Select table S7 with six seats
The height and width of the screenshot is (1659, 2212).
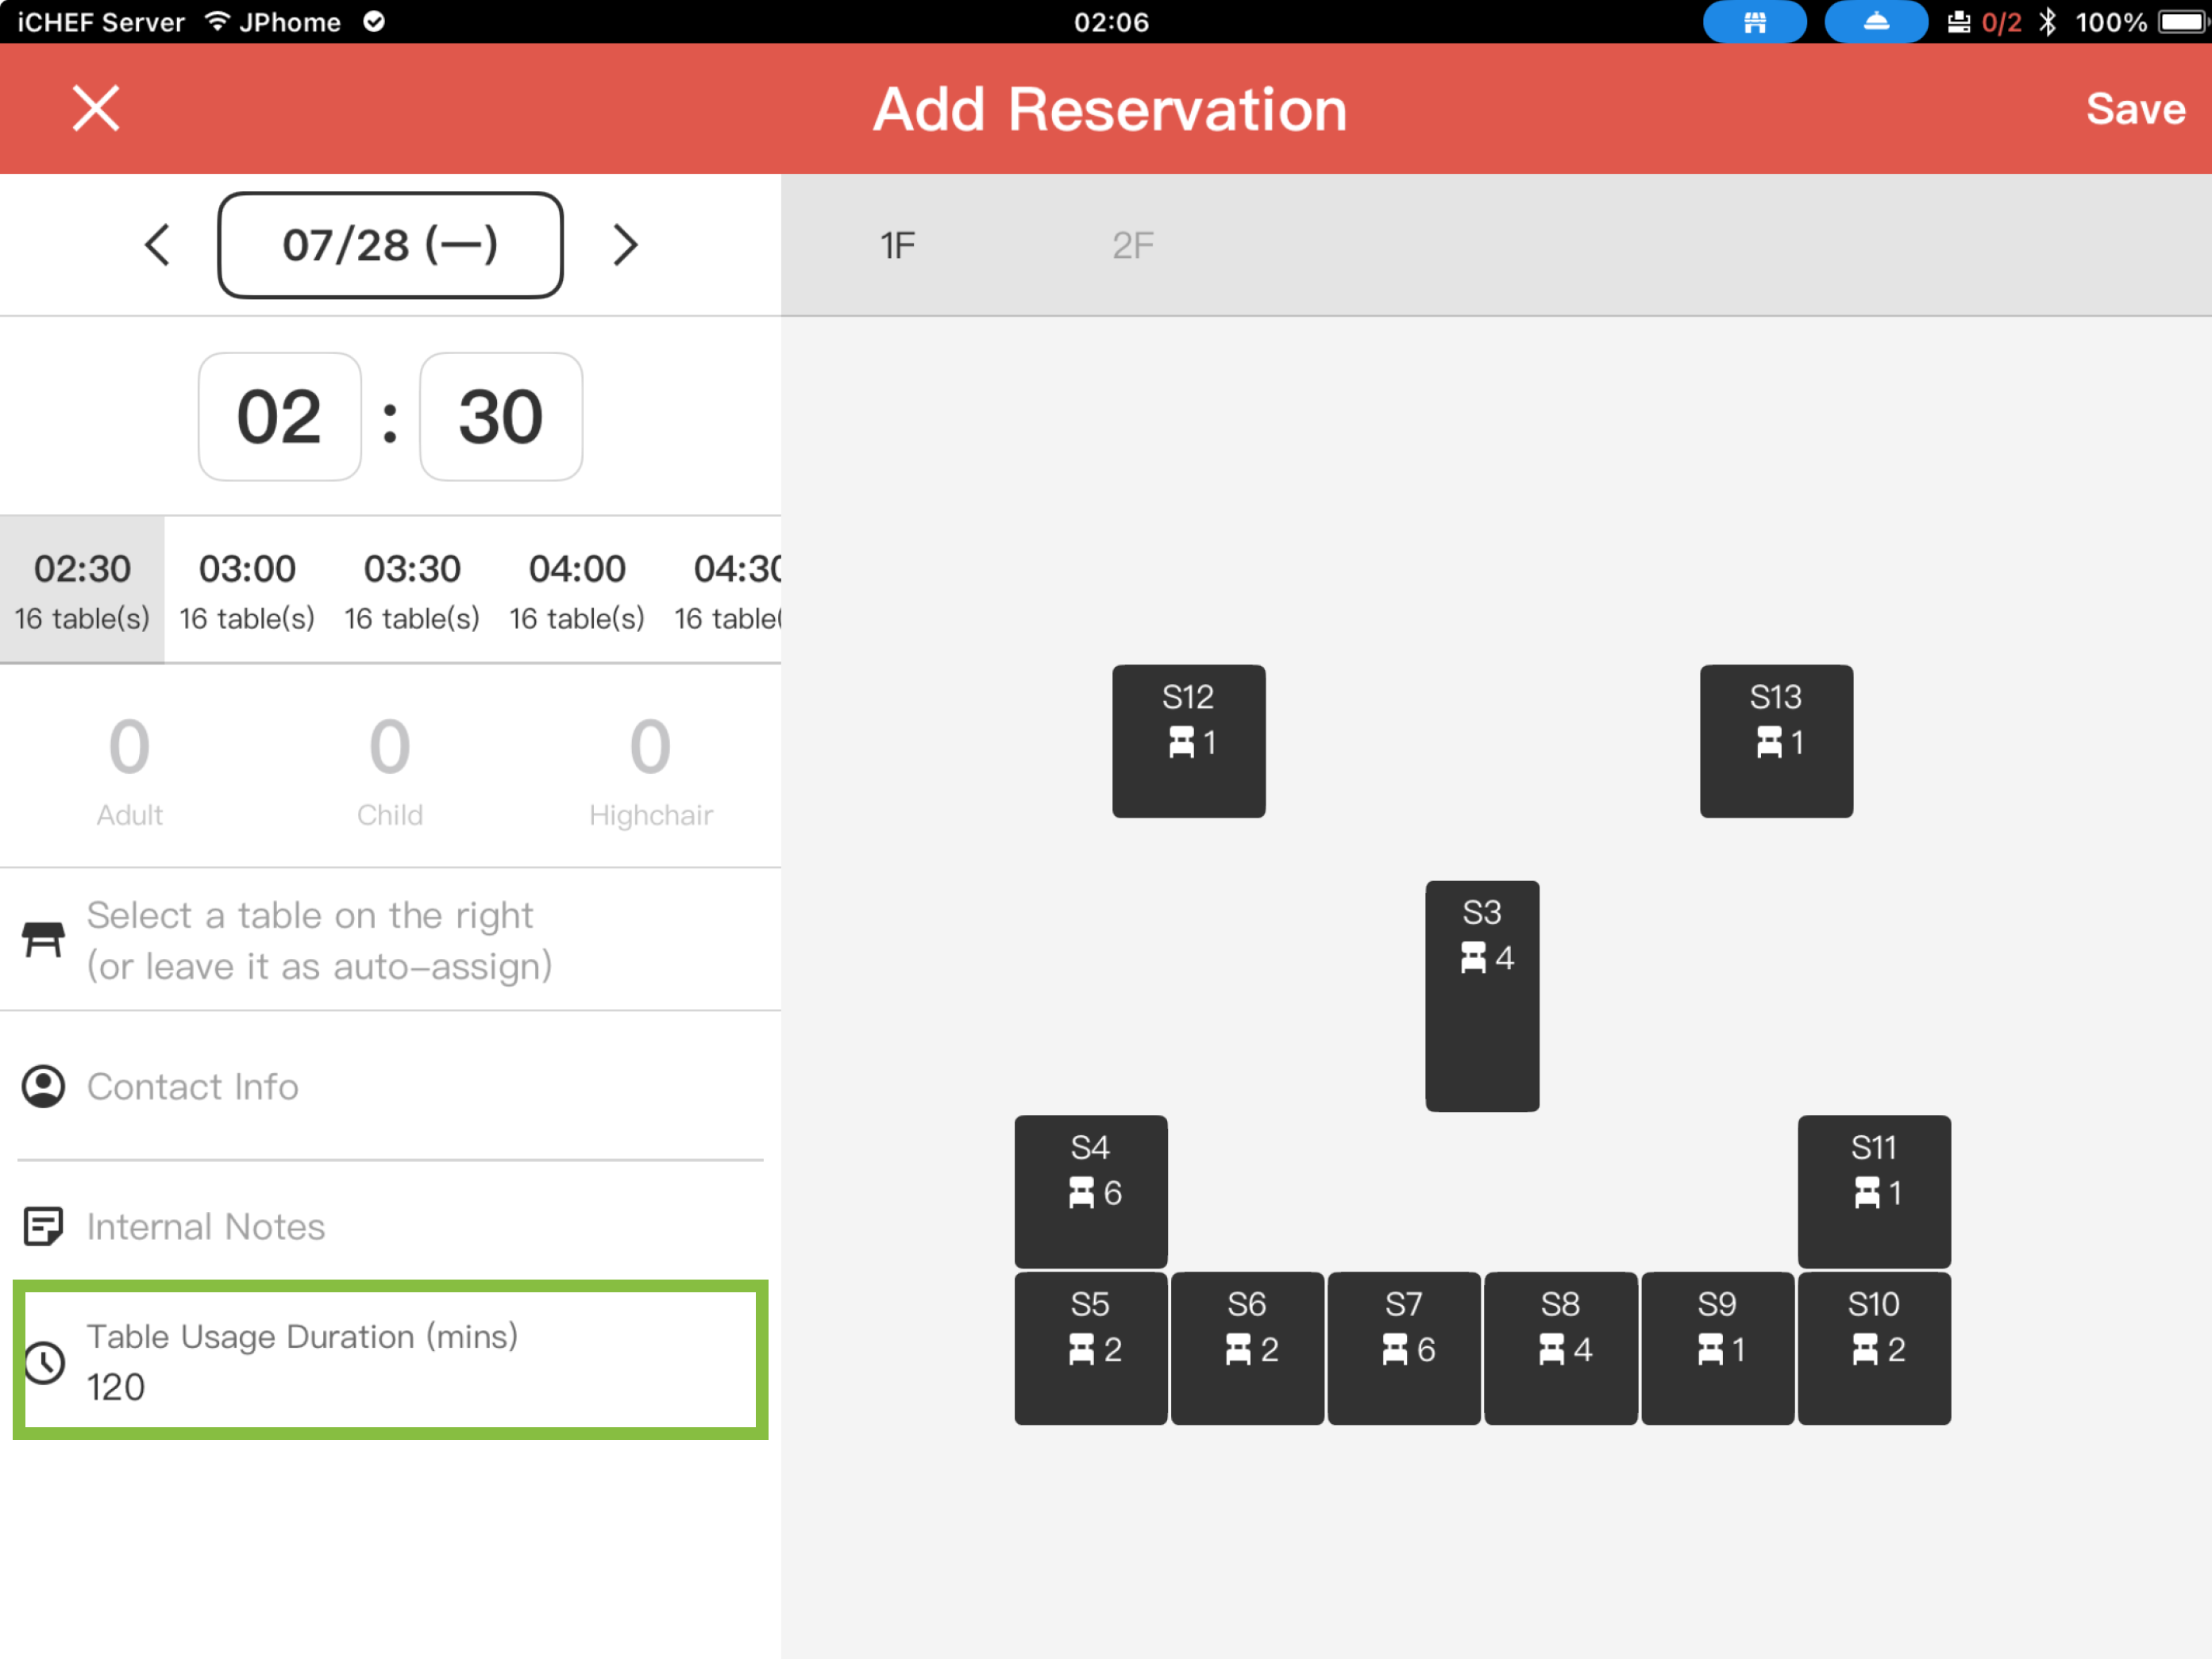point(1403,1347)
